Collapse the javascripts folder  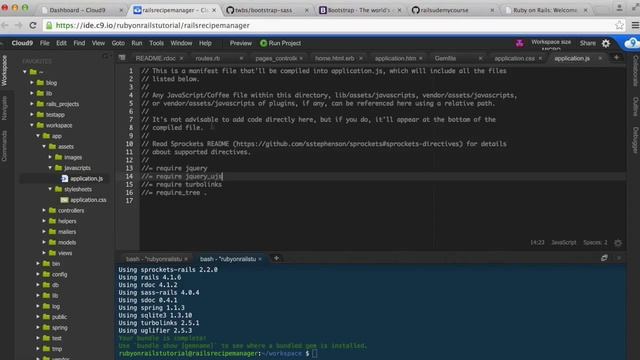pyautogui.click(x=50, y=168)
